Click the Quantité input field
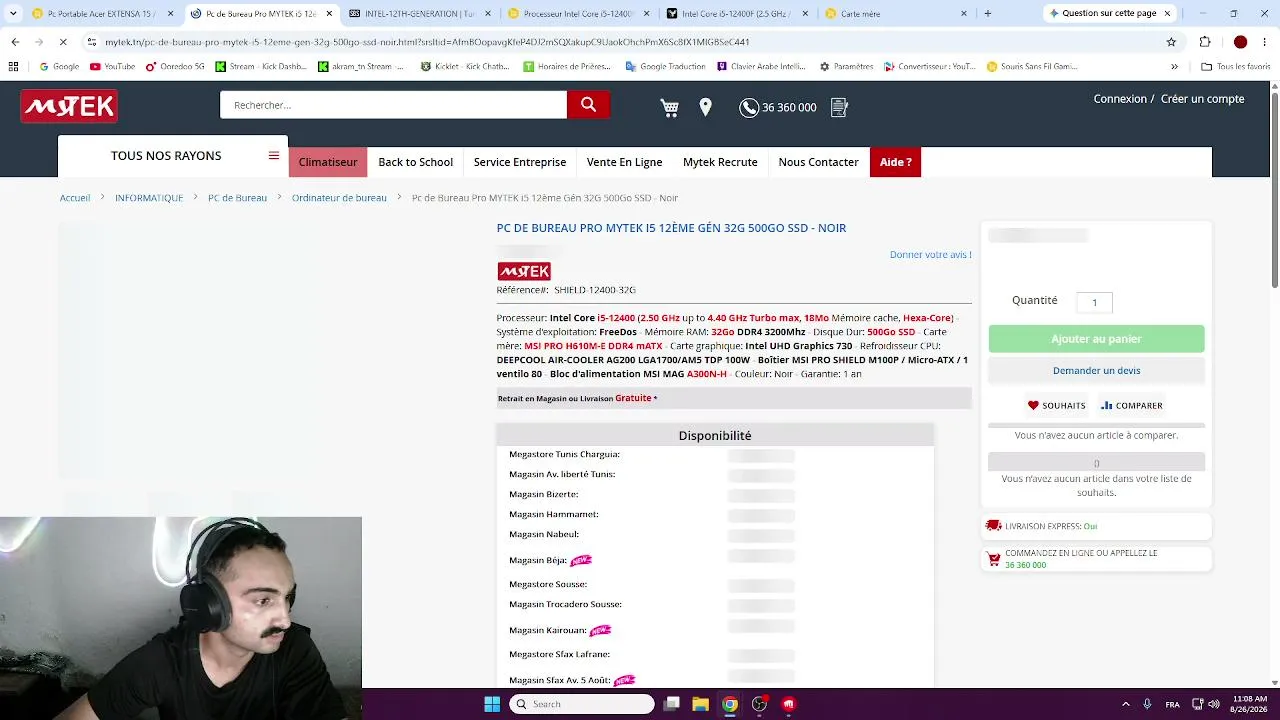This screenshot has width=1280, height=720. tap(1094, 302)
